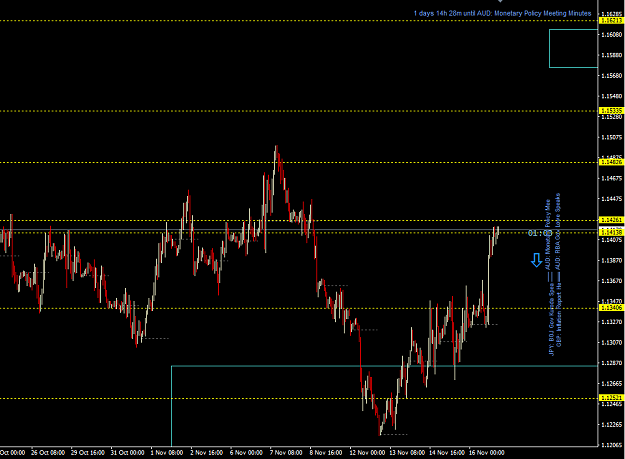Click the 1.14675 price scale value
Screen dimensions: 625x459
click(x=612, y=178)
